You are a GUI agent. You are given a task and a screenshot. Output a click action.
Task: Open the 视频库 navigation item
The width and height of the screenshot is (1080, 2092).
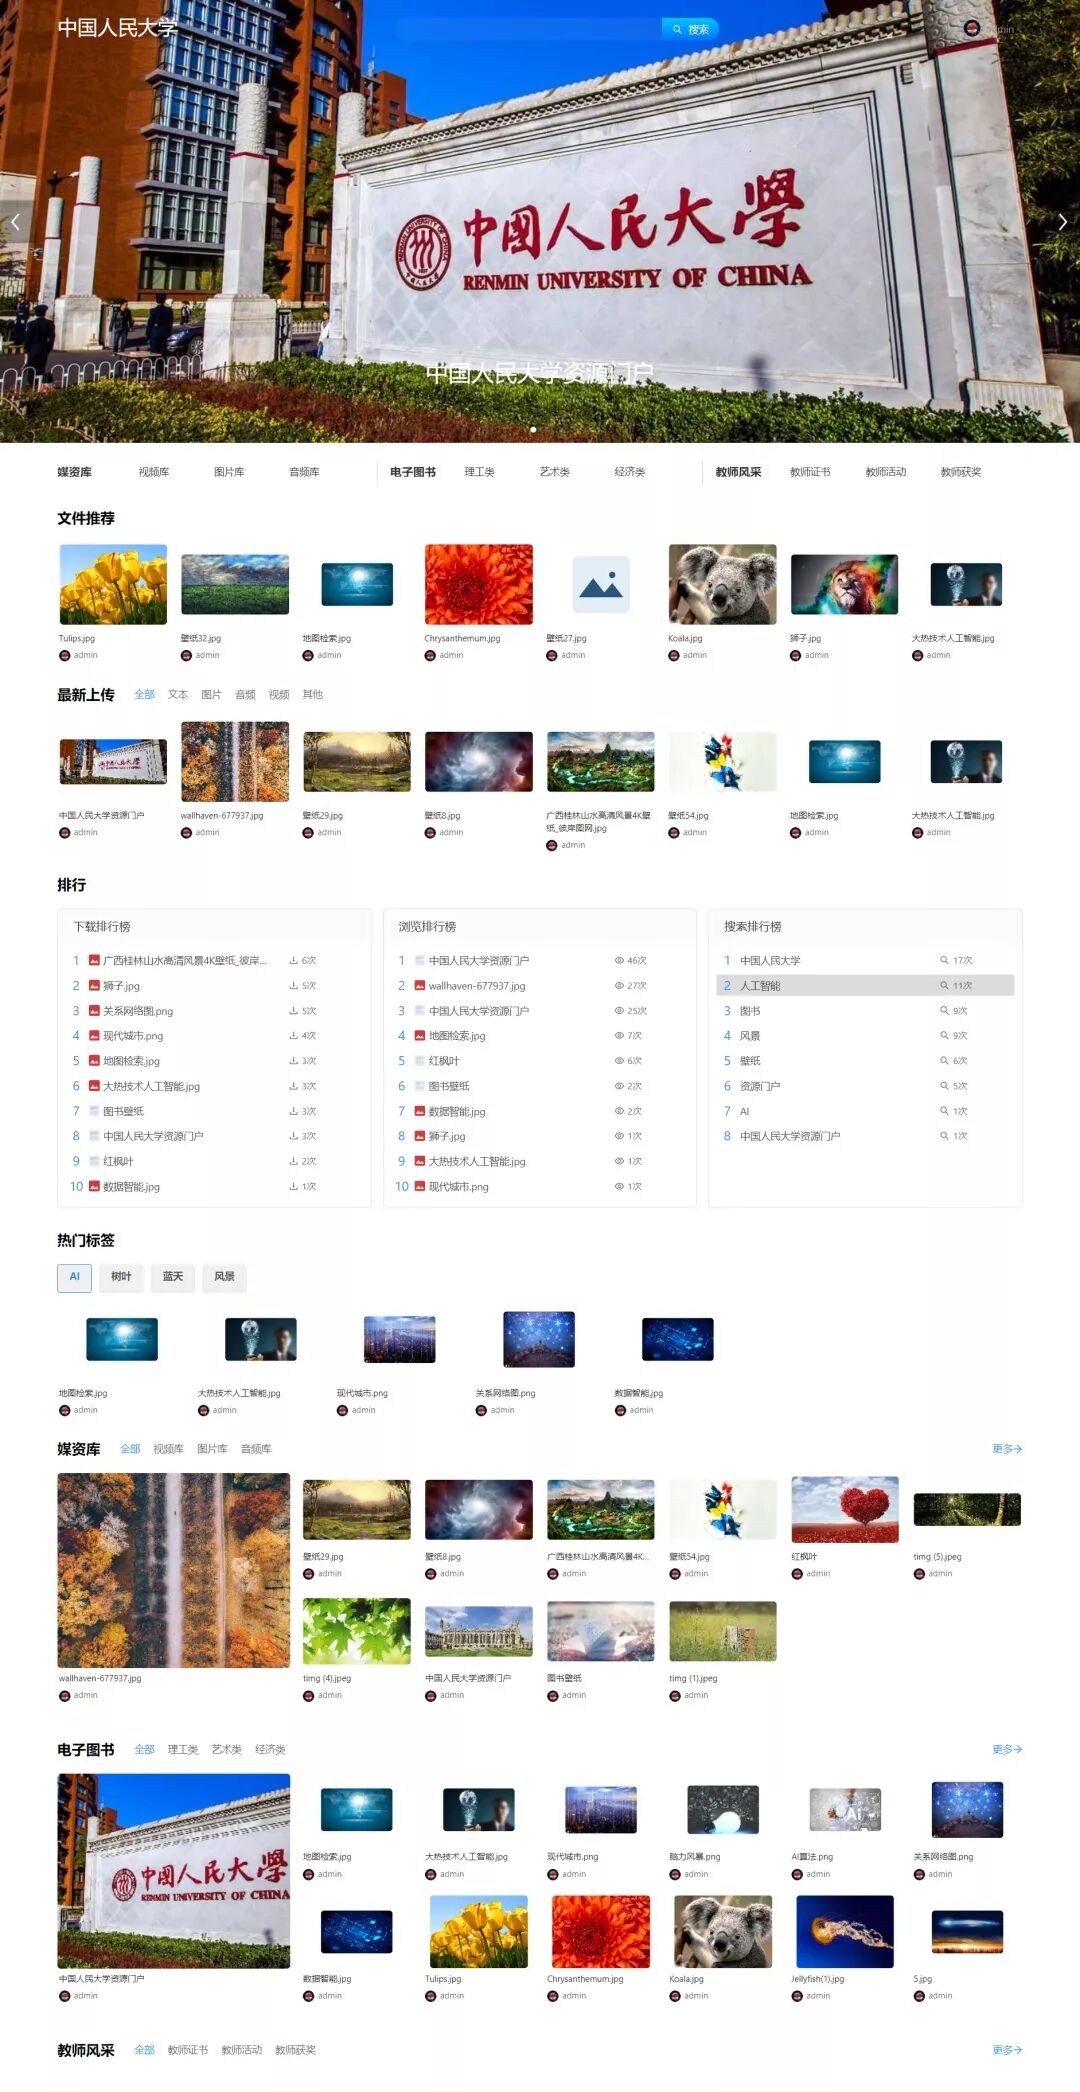[x=154, y=472]
